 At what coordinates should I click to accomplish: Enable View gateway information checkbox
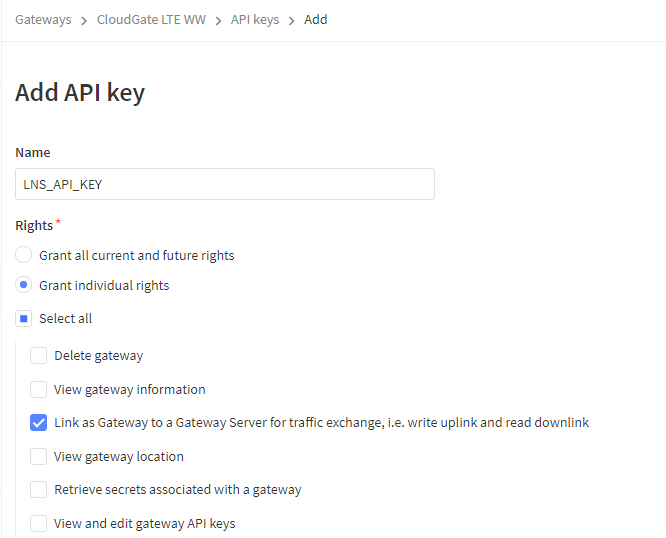click(x=38, y=389)
